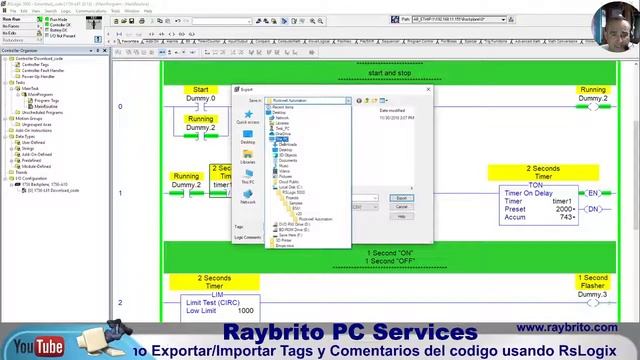Open the No Forces status dropdown

[x=40, y=26]
